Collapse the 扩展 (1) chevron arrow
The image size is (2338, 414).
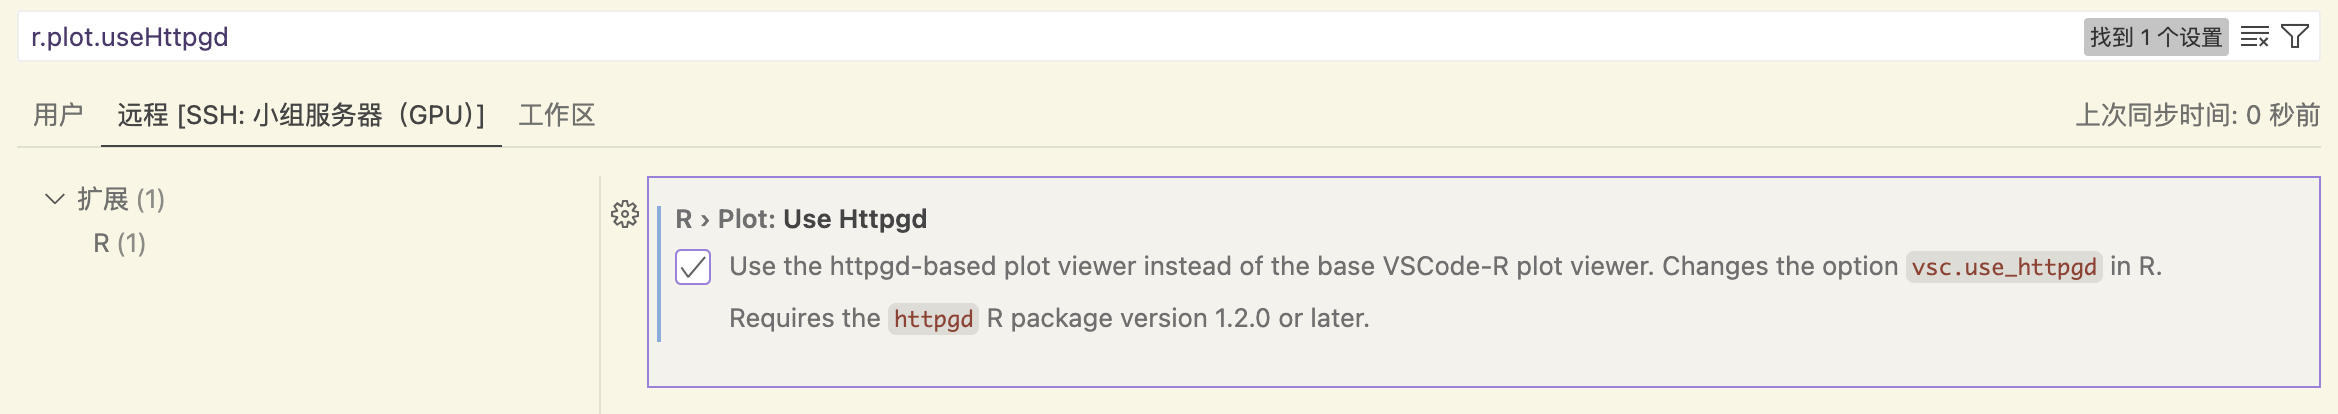point(55,199)
